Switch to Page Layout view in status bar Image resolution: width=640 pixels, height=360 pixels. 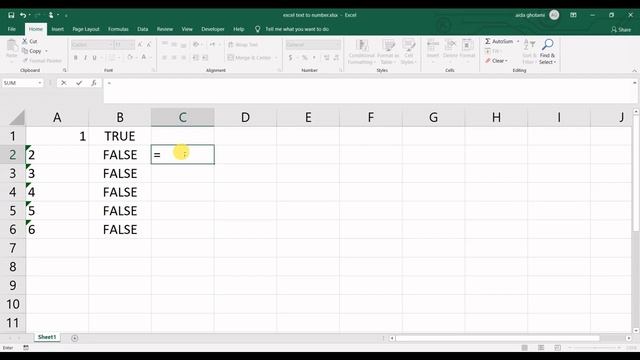tap(541, 347)
